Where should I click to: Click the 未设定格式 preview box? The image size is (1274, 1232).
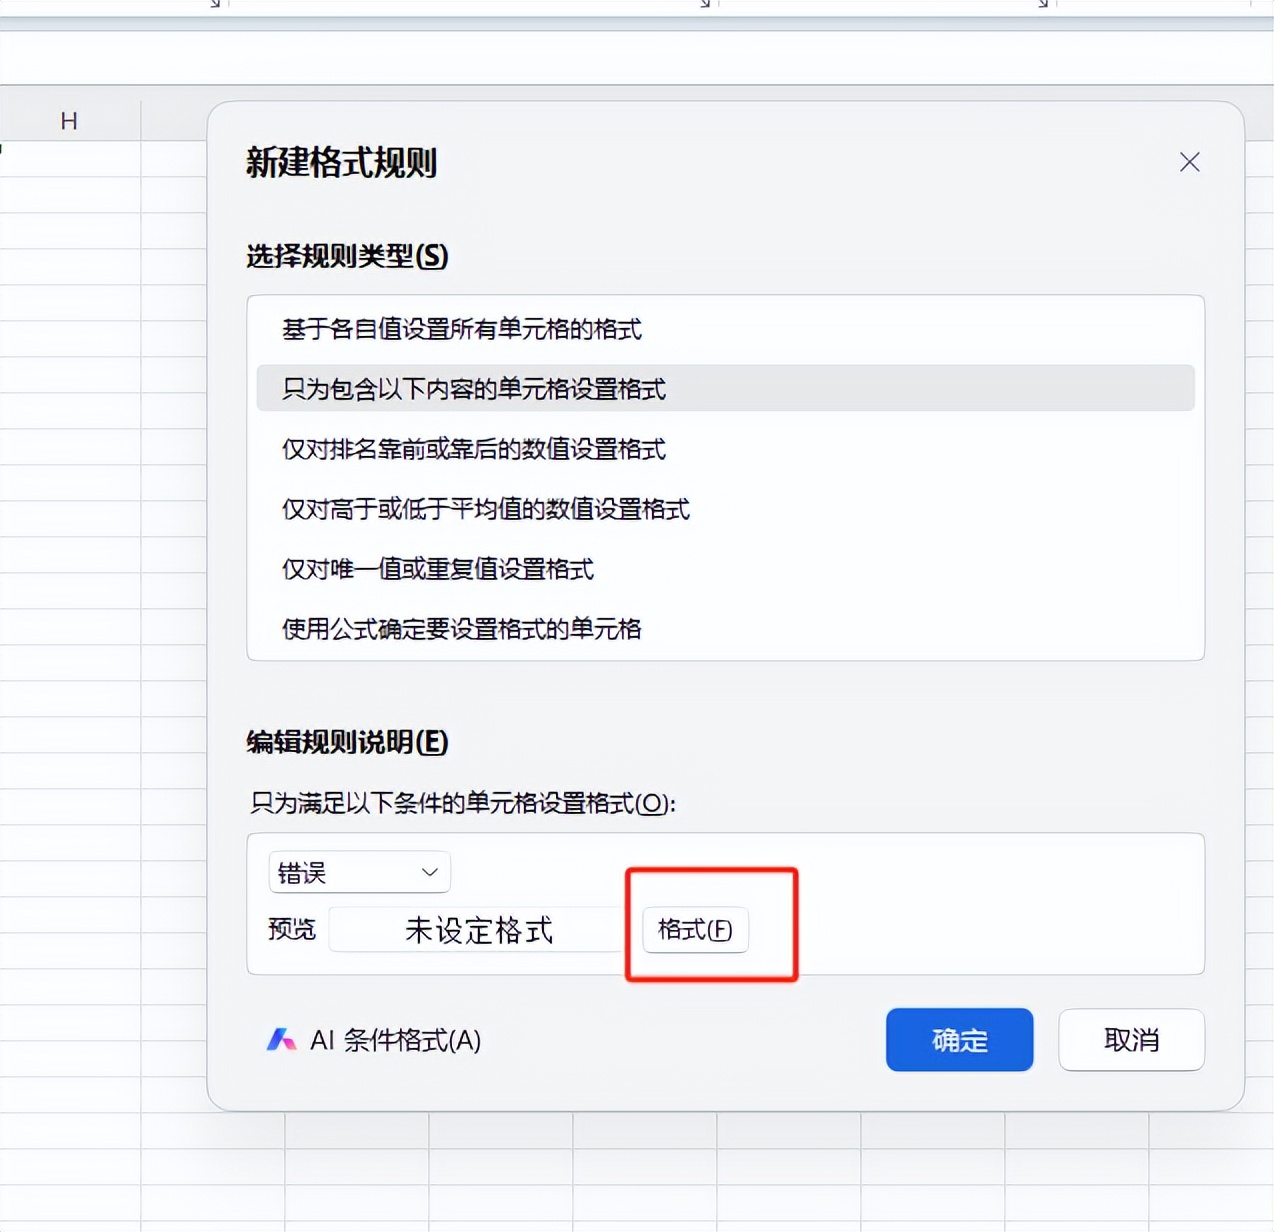478,930
